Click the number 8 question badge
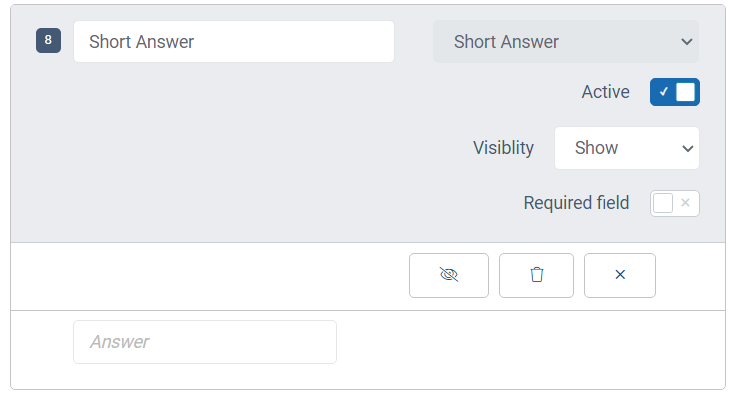The image size is (733, 398). tap(48, 40)
